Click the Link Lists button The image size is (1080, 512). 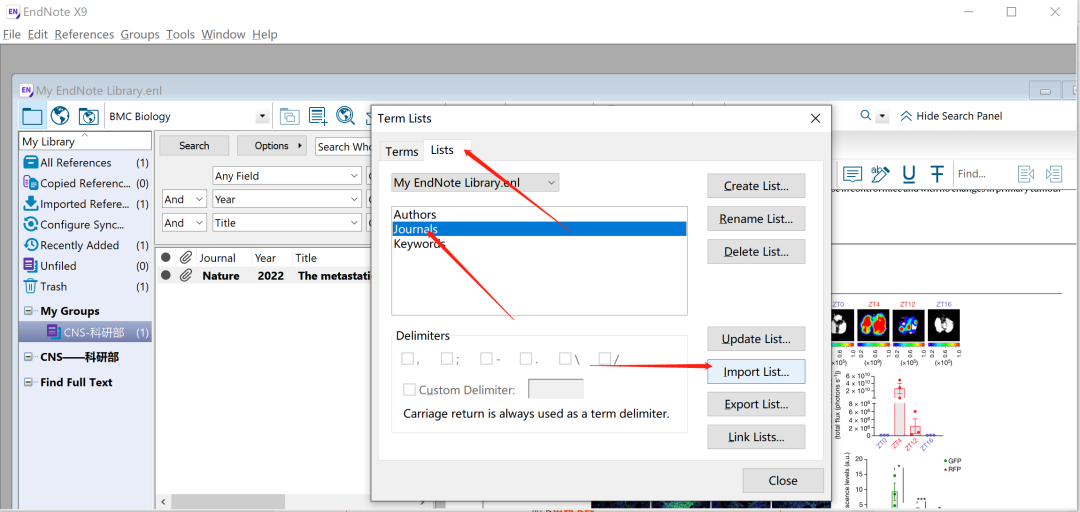756,437
